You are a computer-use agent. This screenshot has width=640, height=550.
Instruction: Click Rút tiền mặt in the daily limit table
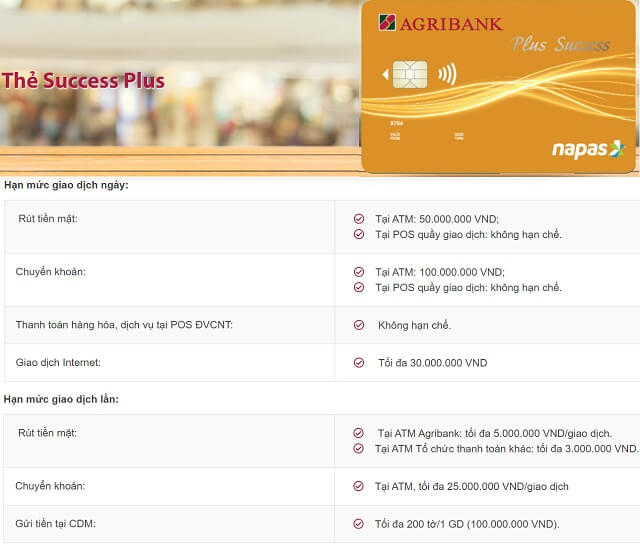(x=48, y=219)
